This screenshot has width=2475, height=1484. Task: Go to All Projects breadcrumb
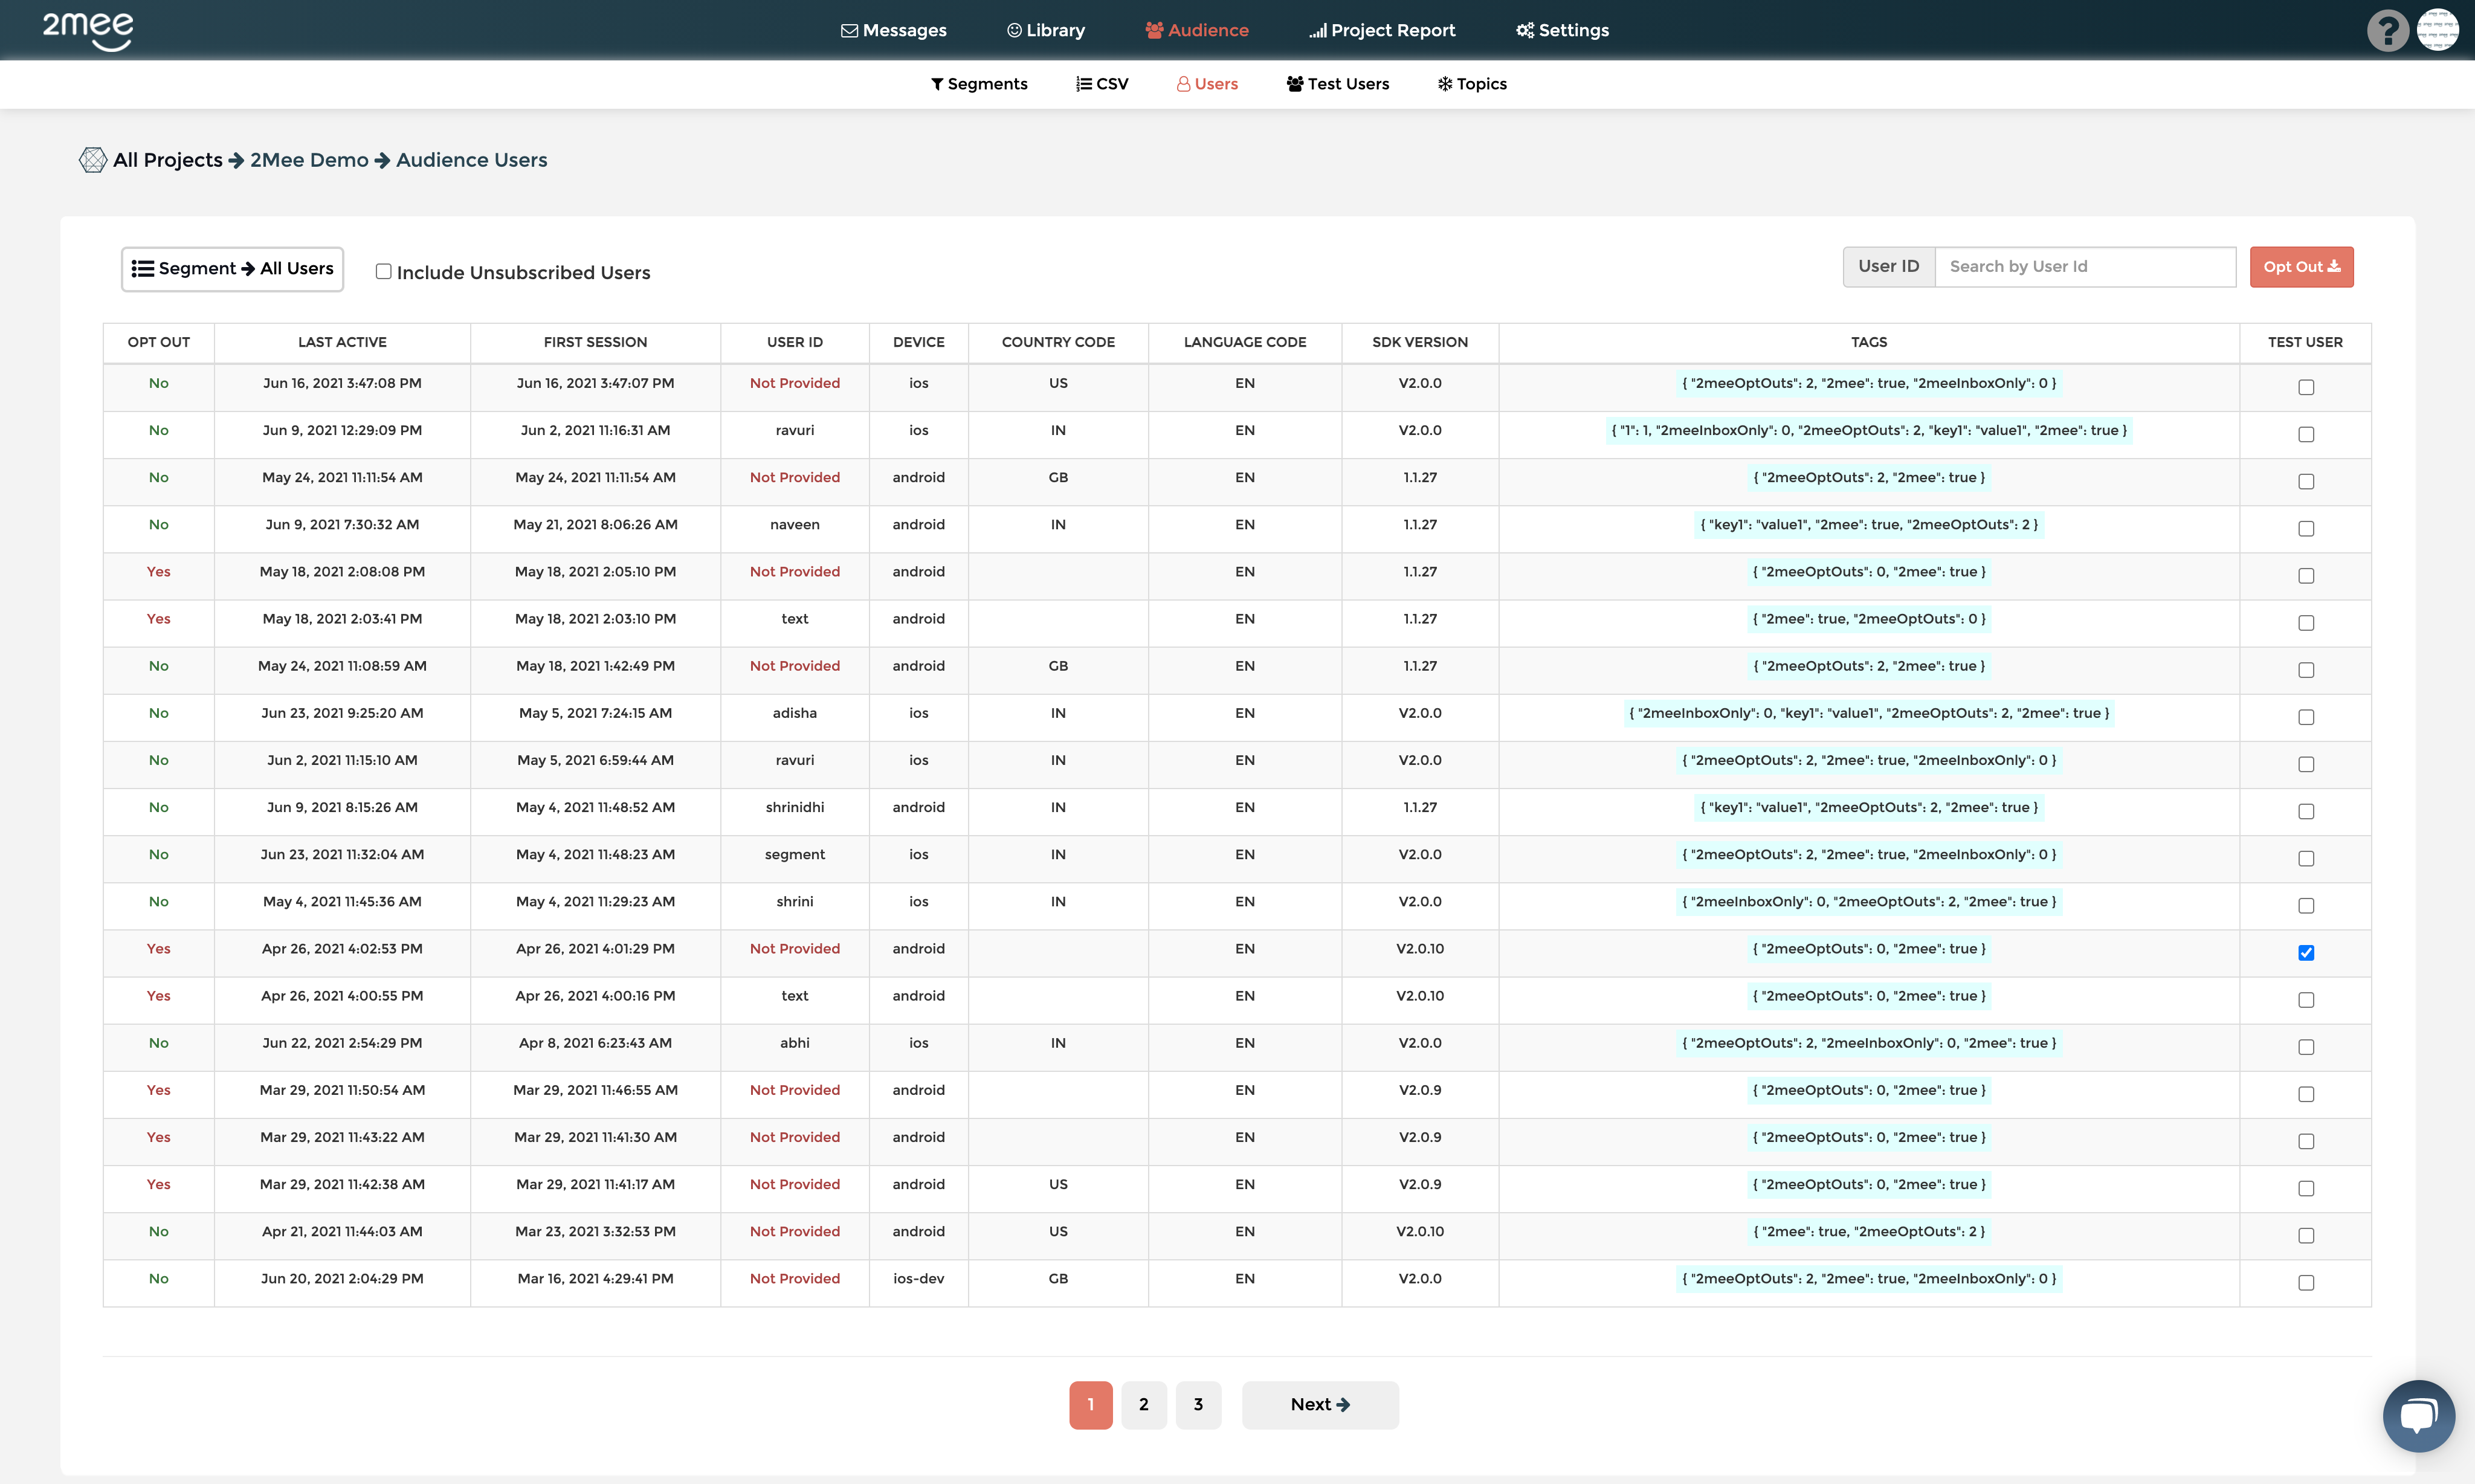pyautogui.click(x=168, y=160)
